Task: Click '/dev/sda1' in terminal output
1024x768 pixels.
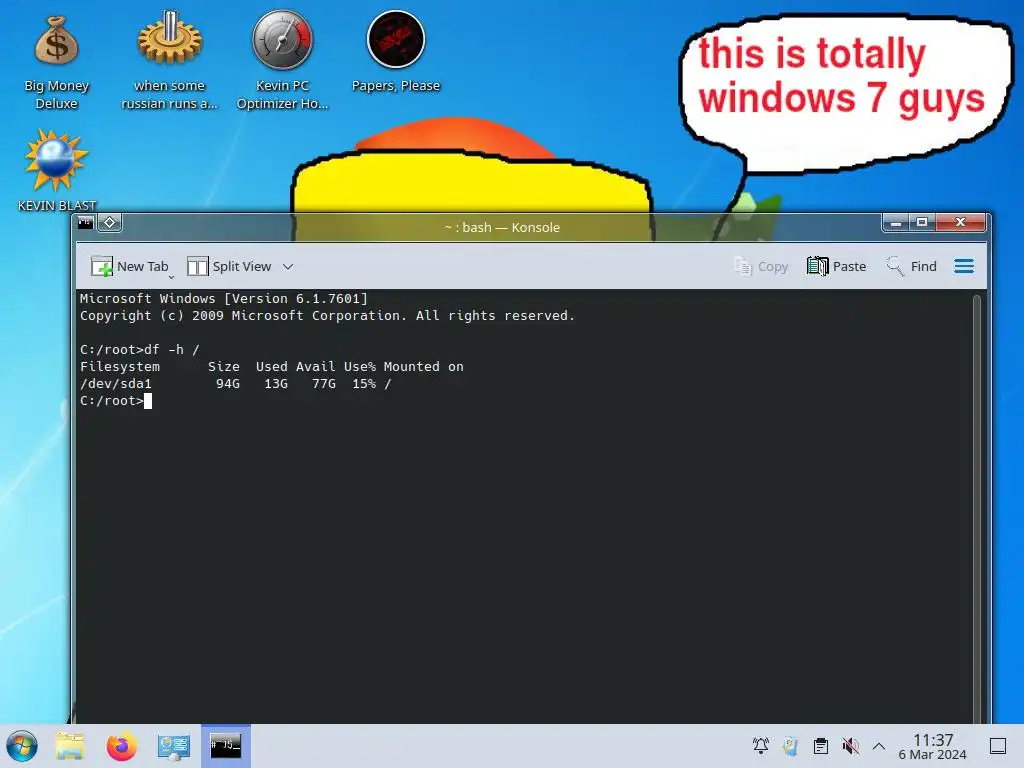Action: tap(116, 384)
